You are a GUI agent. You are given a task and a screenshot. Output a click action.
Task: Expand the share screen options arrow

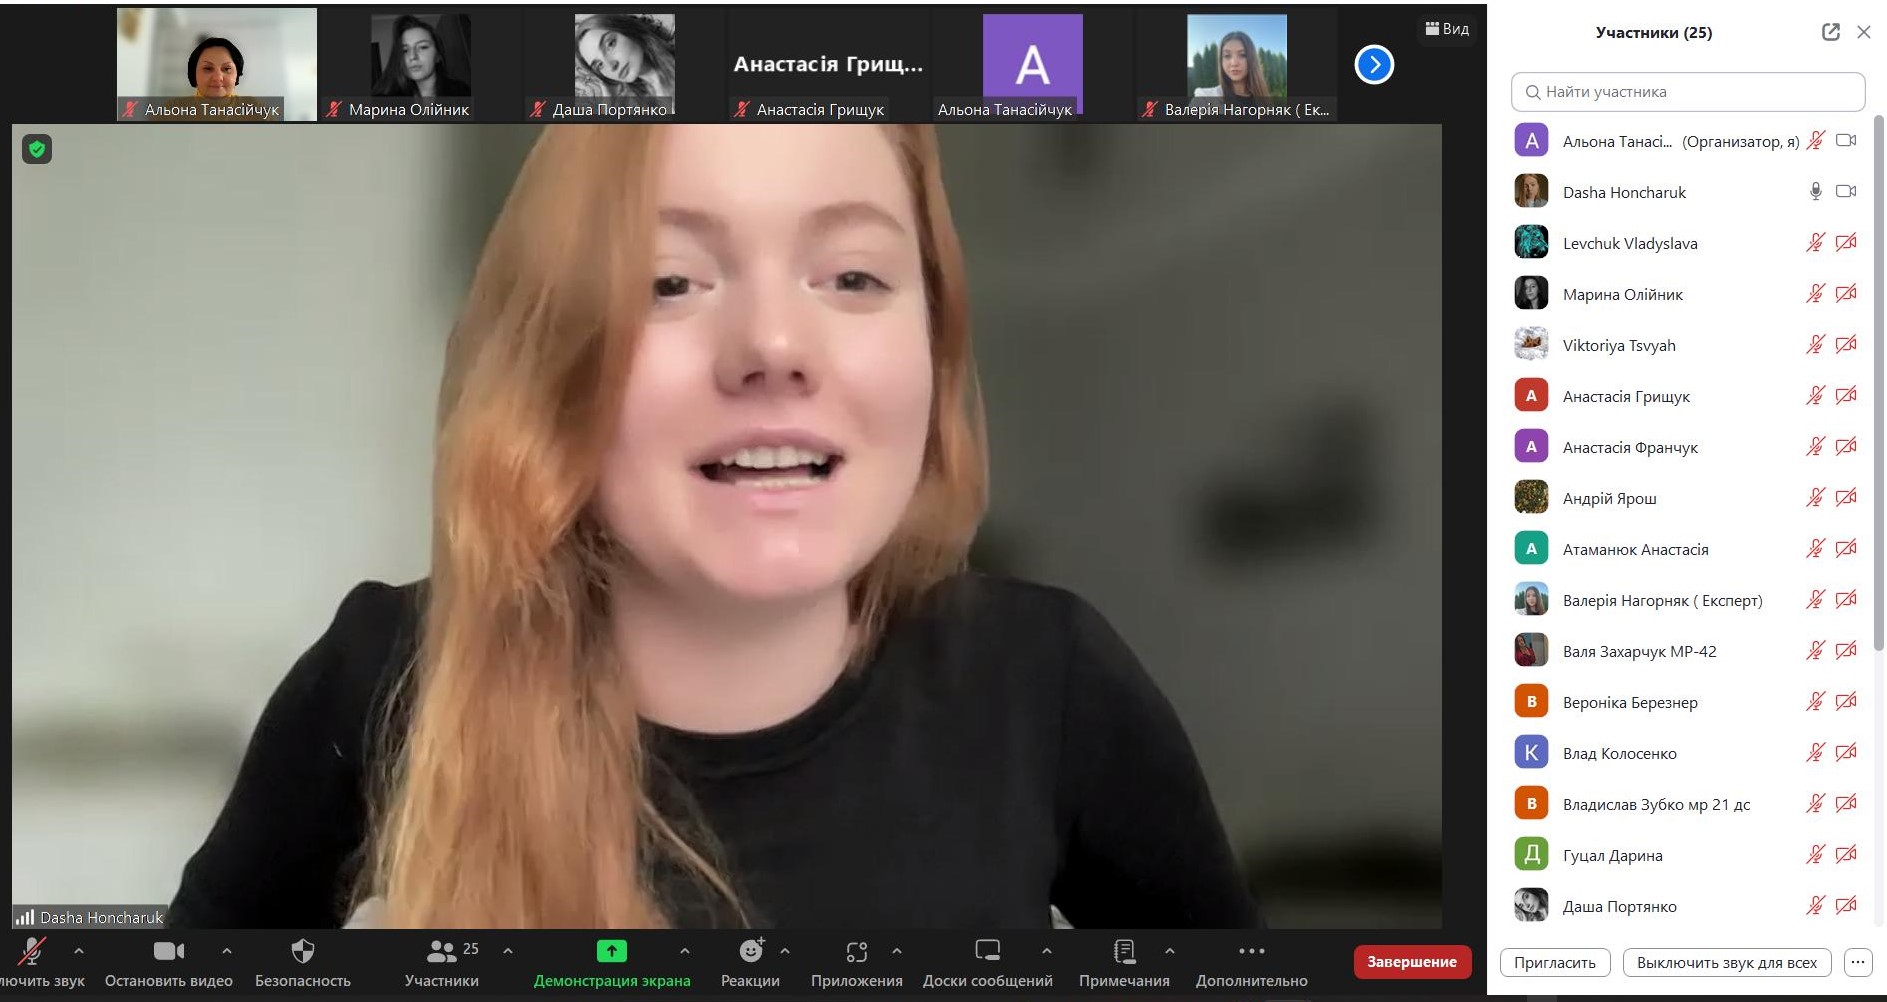[x=684, y=951]
